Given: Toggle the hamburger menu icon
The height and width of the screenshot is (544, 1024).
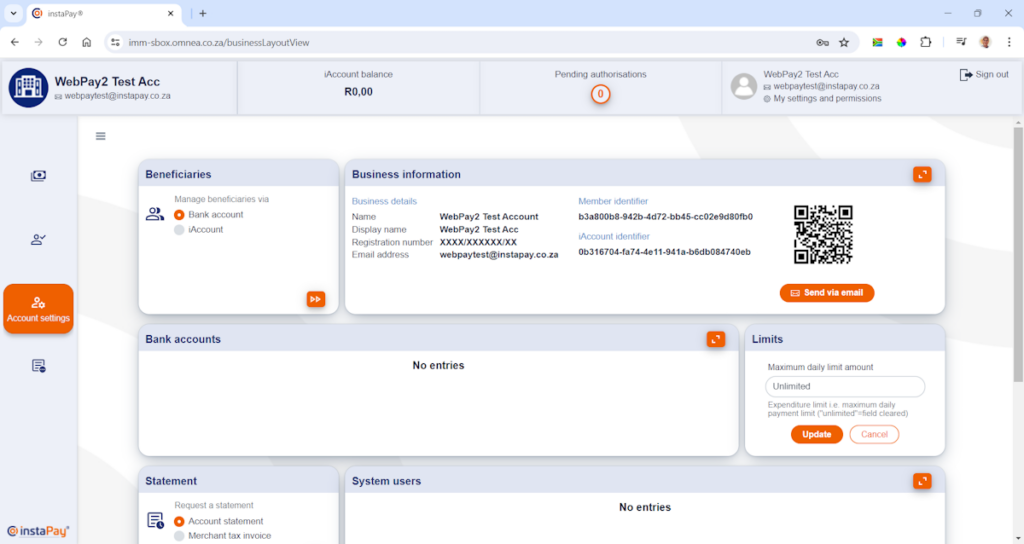Looking at the screenshot, I should 101,136.
